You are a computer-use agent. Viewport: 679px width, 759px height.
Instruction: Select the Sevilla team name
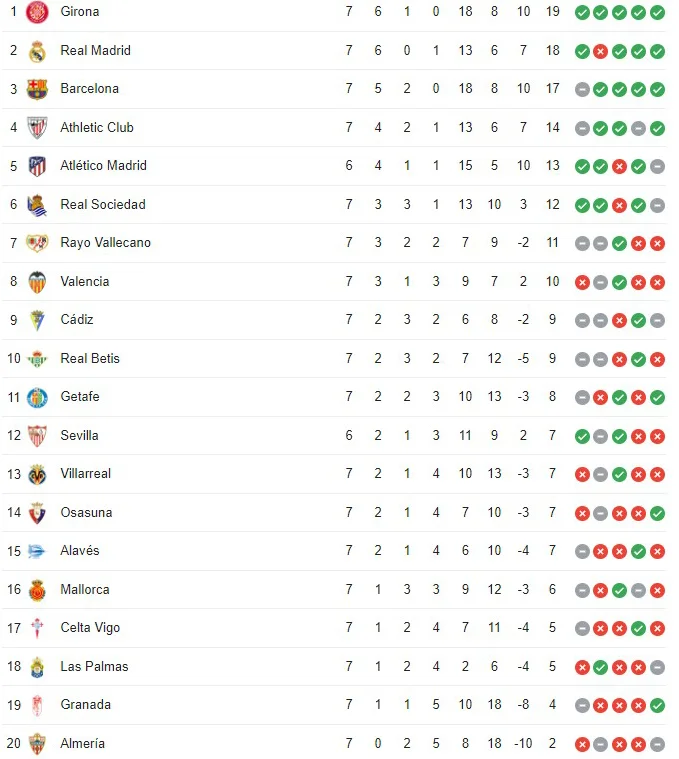tap(79, 436)
